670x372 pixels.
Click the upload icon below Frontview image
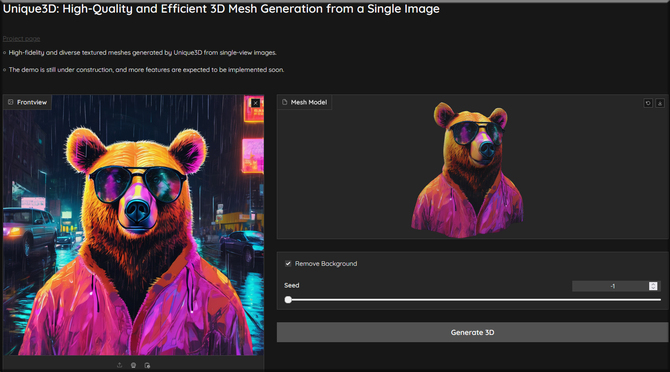click(x=119, y=365)
